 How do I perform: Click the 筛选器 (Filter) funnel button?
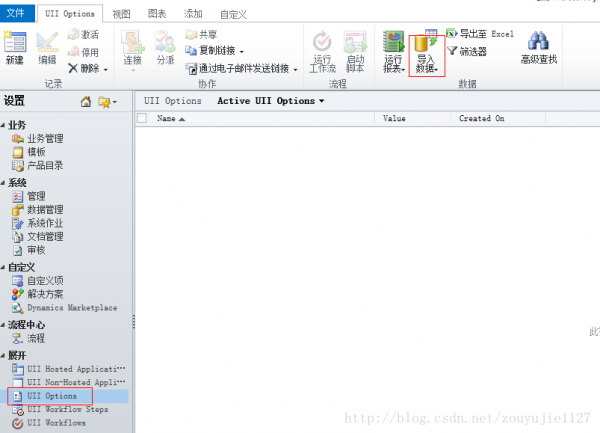466,51
